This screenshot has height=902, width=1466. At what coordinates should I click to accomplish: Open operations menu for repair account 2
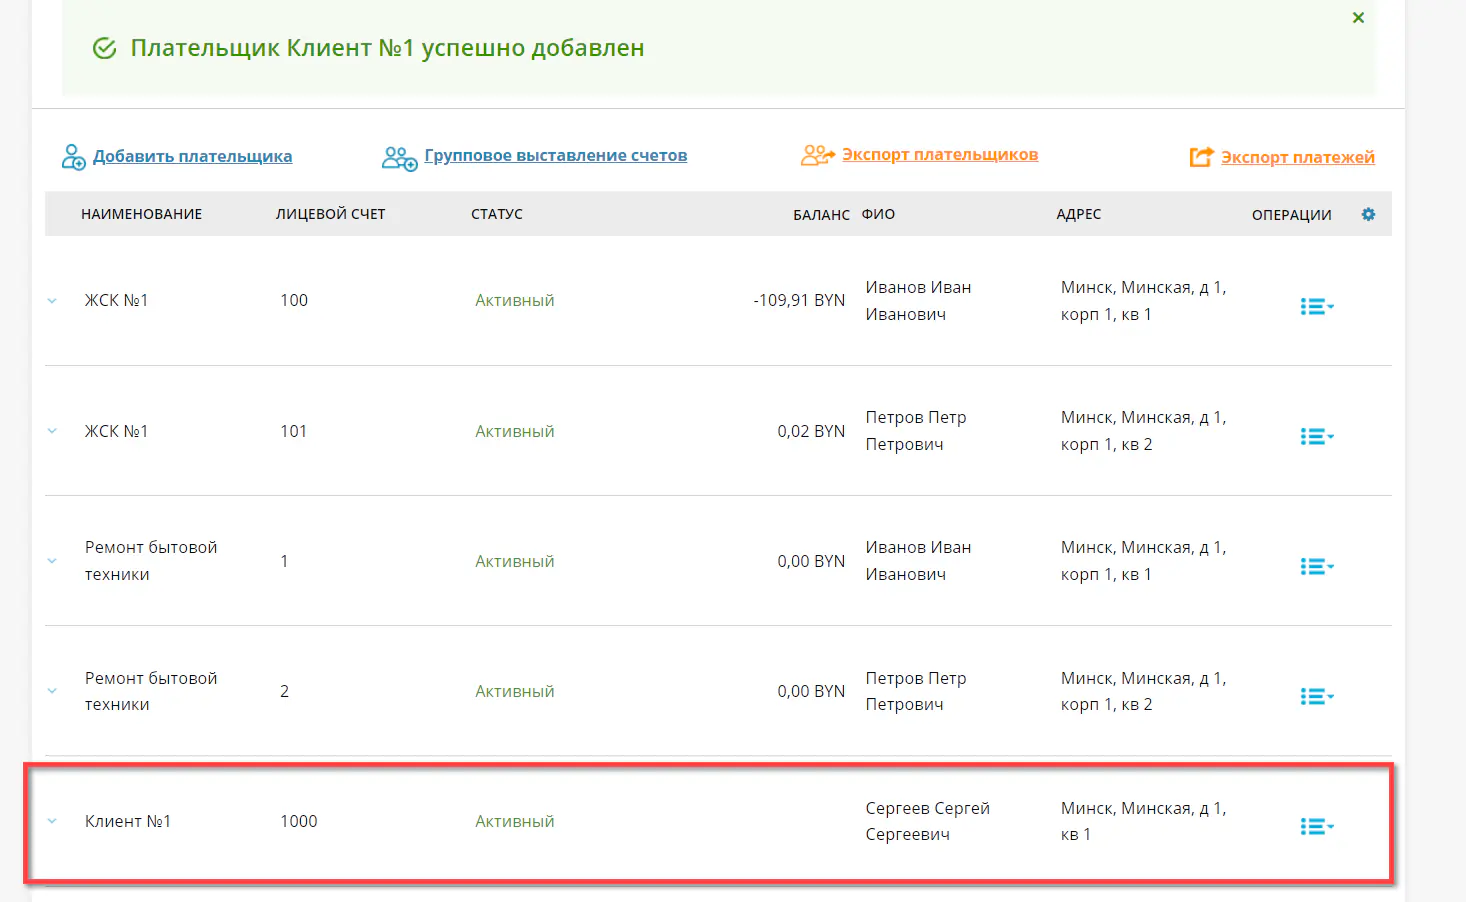click(1316, 696)
